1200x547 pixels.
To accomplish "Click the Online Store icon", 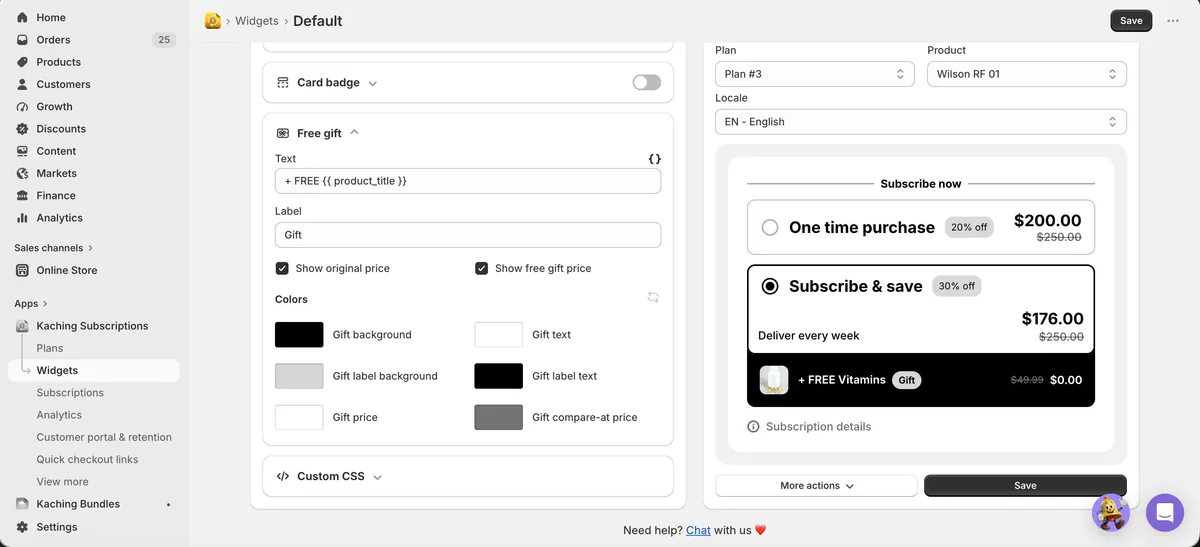I will point(23,270).
